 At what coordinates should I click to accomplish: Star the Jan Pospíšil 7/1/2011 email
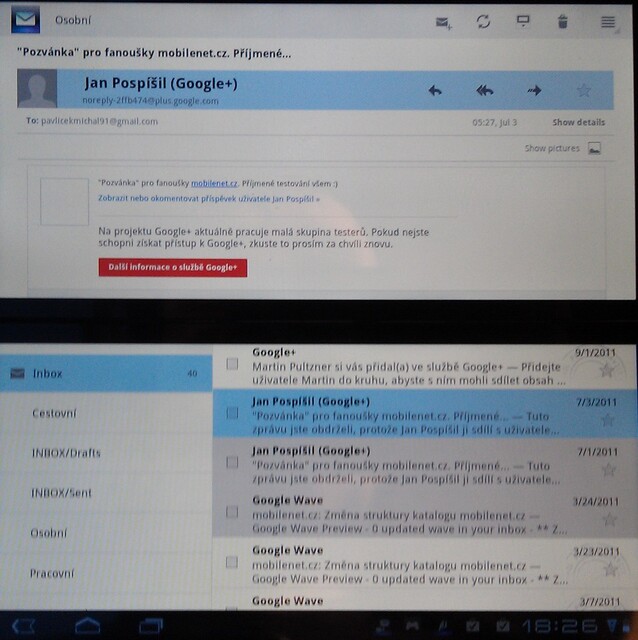(x=609, y=470)
